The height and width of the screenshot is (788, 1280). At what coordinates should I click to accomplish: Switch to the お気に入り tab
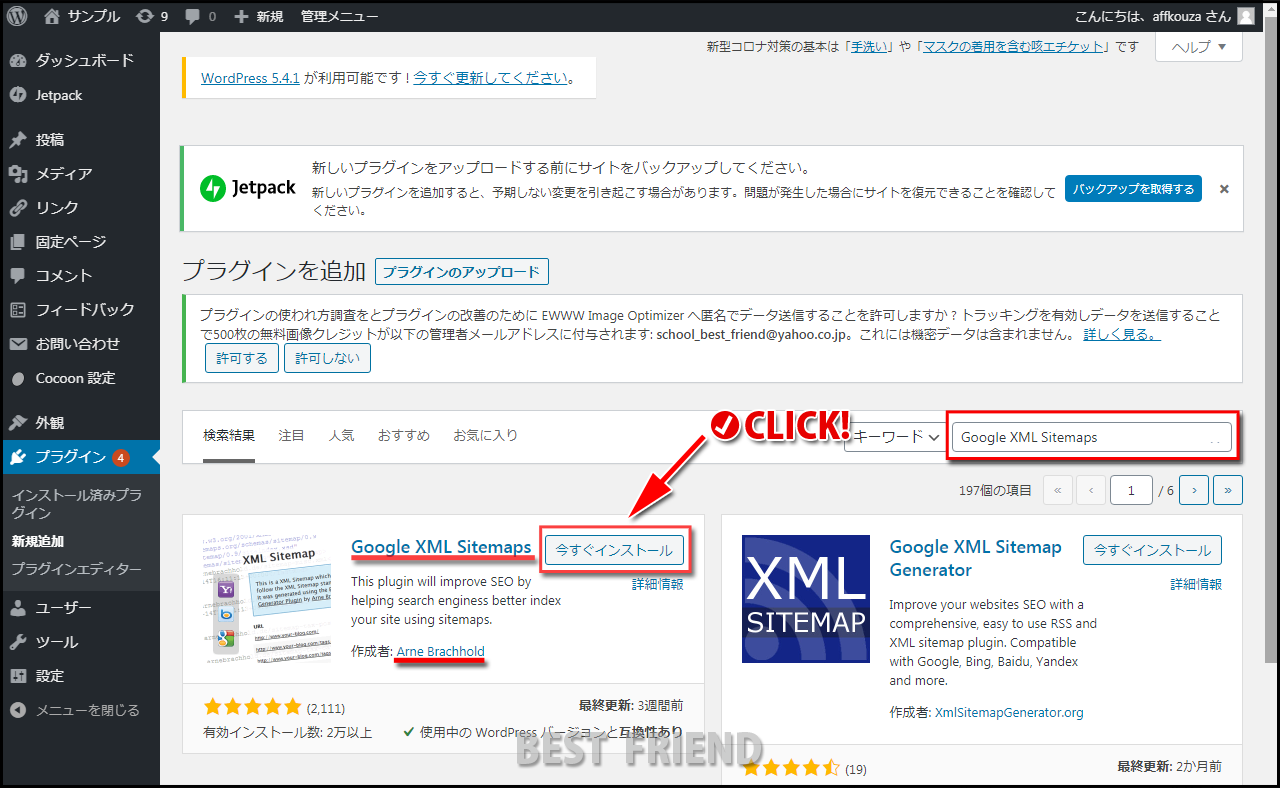pos(486,436)
